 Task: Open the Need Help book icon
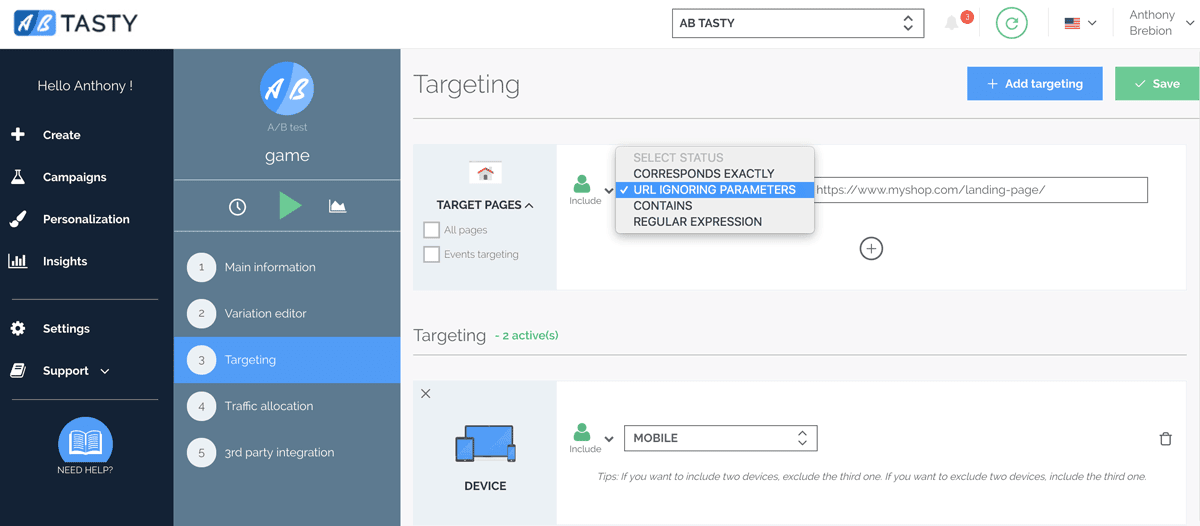coord(85,443)
